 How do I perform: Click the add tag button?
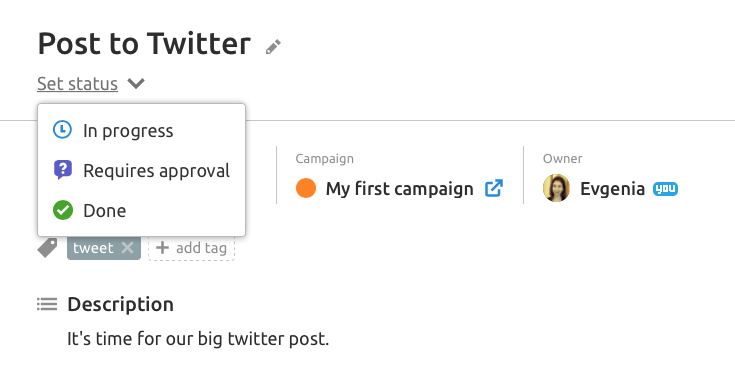tap(191, 248)
